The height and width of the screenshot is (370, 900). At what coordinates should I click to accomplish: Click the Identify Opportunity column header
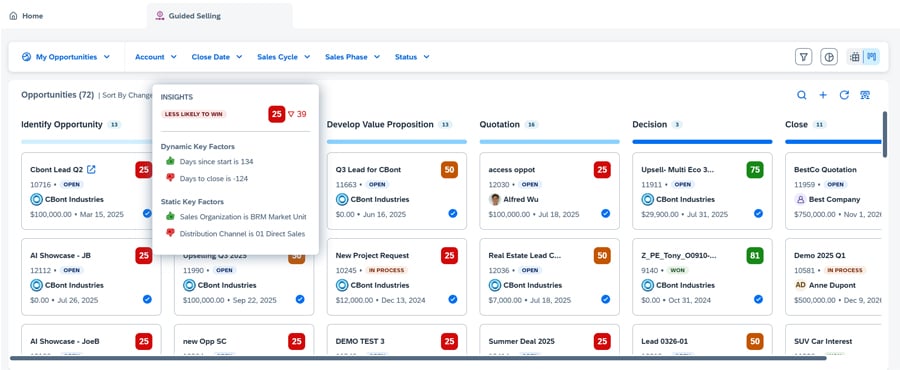coord(62,124)
